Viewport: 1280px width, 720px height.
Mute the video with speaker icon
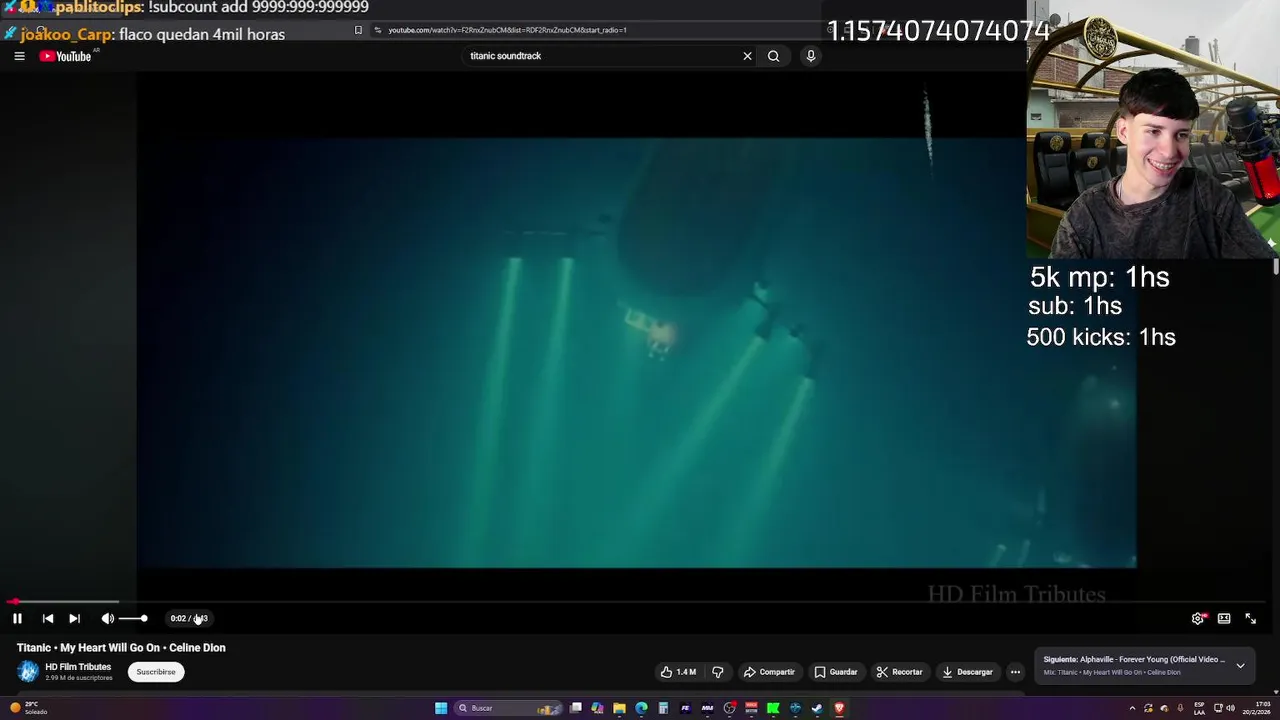tap(107, 618)
